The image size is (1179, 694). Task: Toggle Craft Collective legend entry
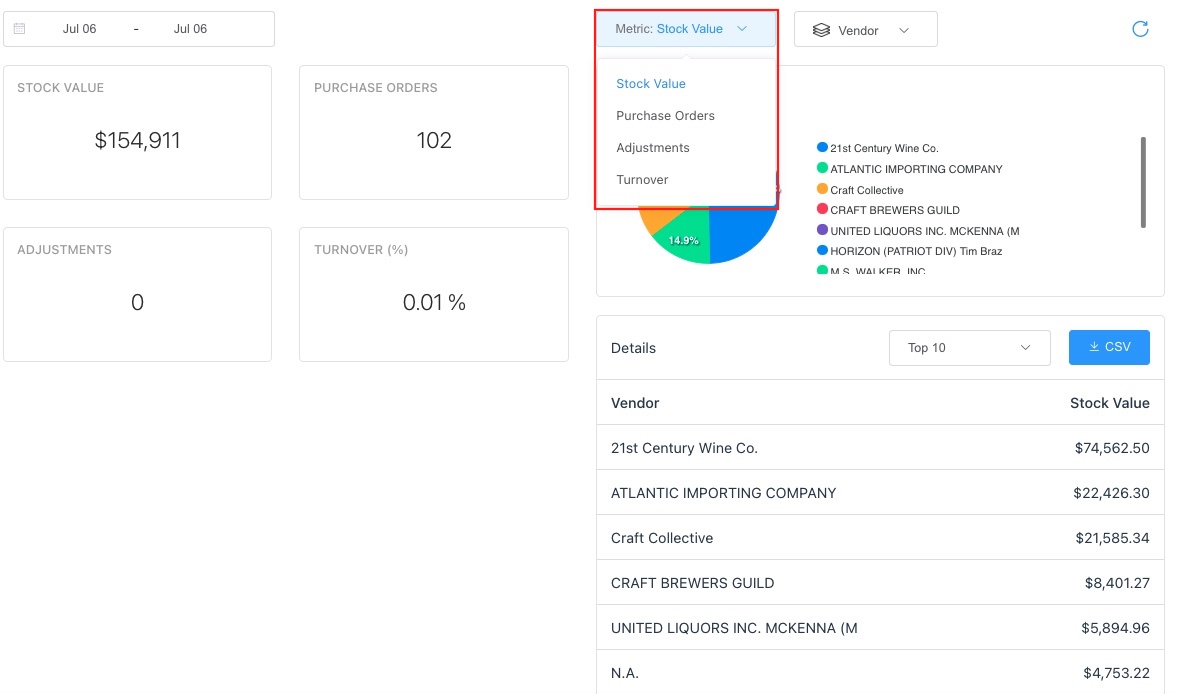pyautogui.click(x=866, y=190)
